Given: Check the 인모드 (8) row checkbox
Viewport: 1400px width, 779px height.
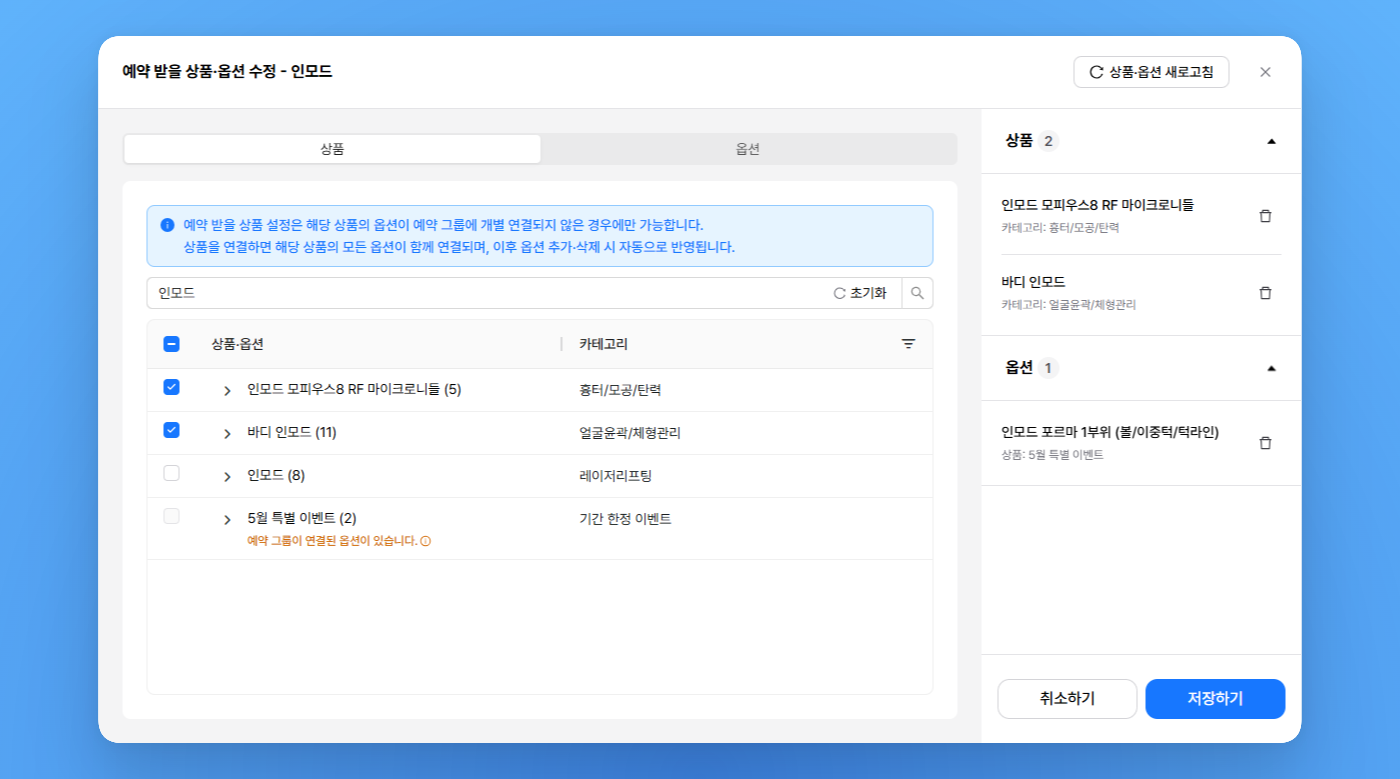Looking at the screenshot, I should coord(171,474).
